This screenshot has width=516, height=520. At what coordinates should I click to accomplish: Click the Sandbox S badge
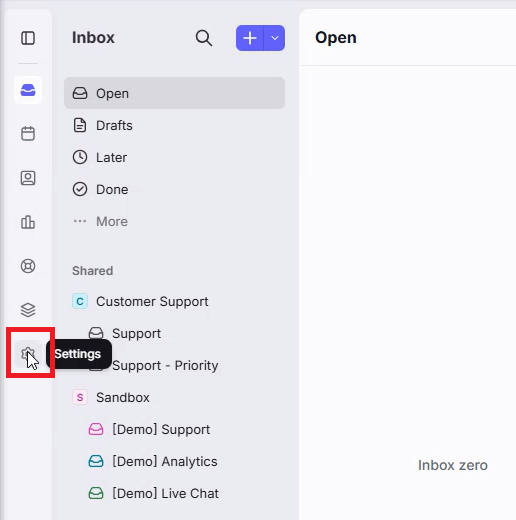80,397
